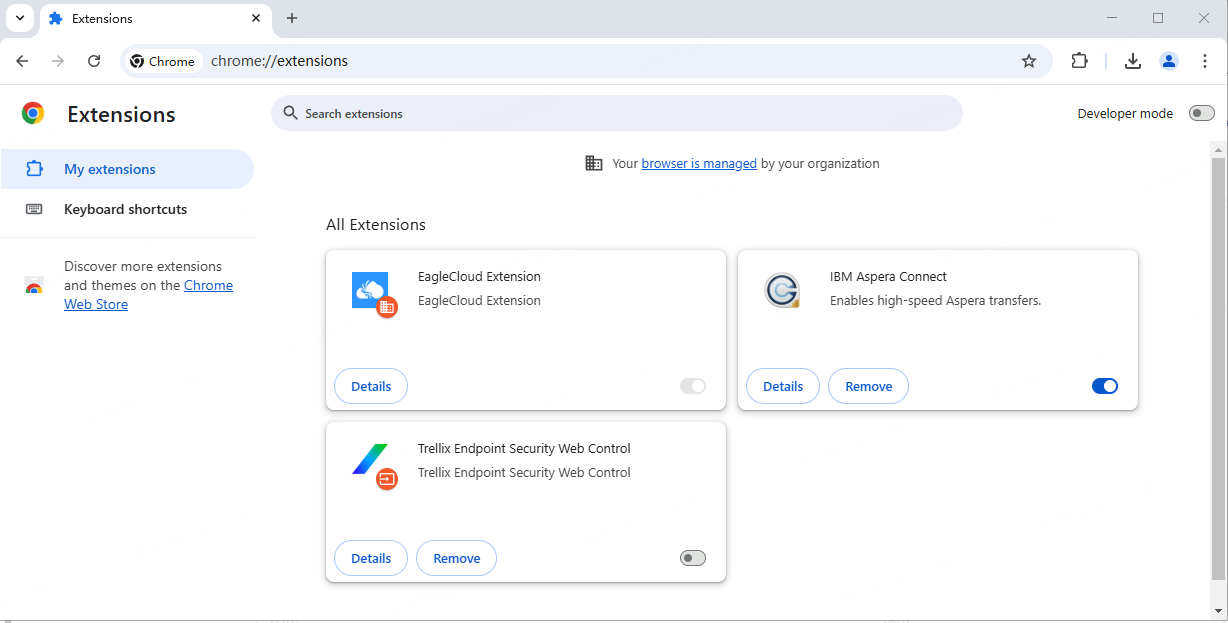The height and width of the screenshot is (623, 1228).
Task: Click the Chrome label in the address bar
Action: point(163,61)
